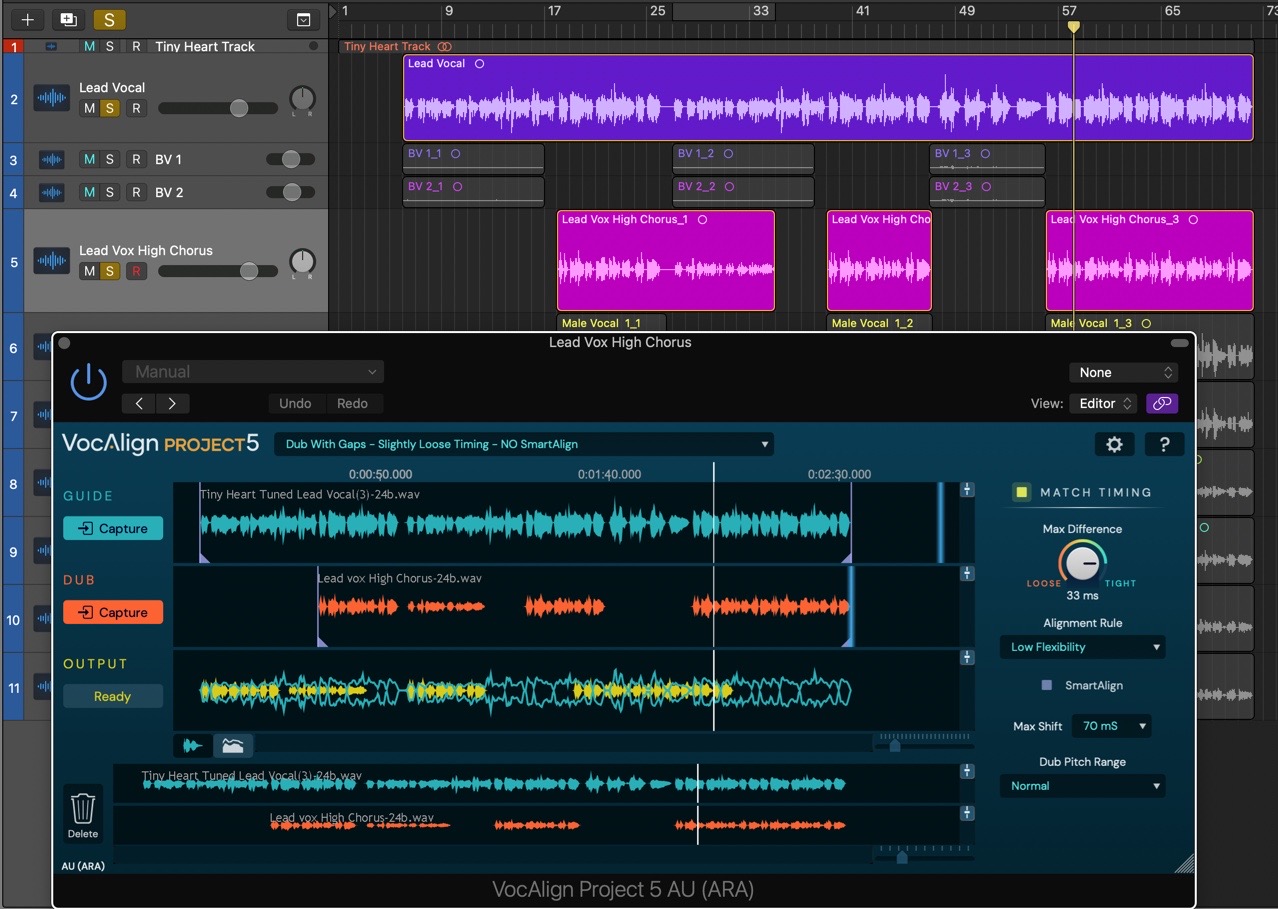Open the Dub Pitch Range dropdown
The image size is (1278, 909).
1083,786
